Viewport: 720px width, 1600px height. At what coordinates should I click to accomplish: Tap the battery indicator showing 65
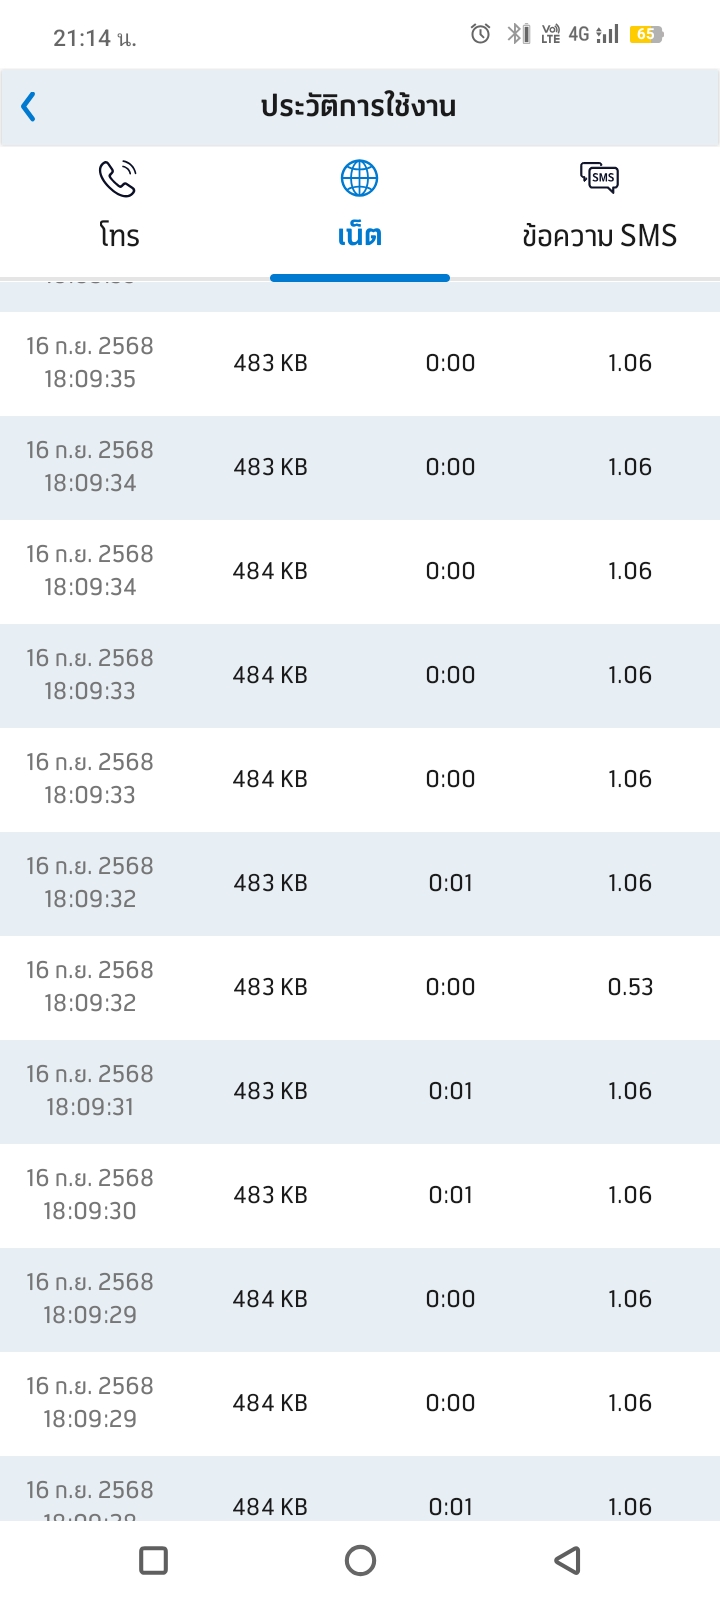coord(646,34)
